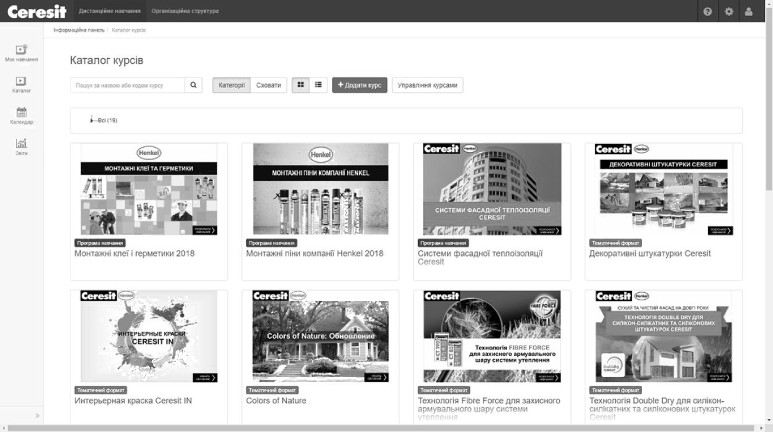Open the settings gear icon

pyautogui.click(x=729, y=11)
